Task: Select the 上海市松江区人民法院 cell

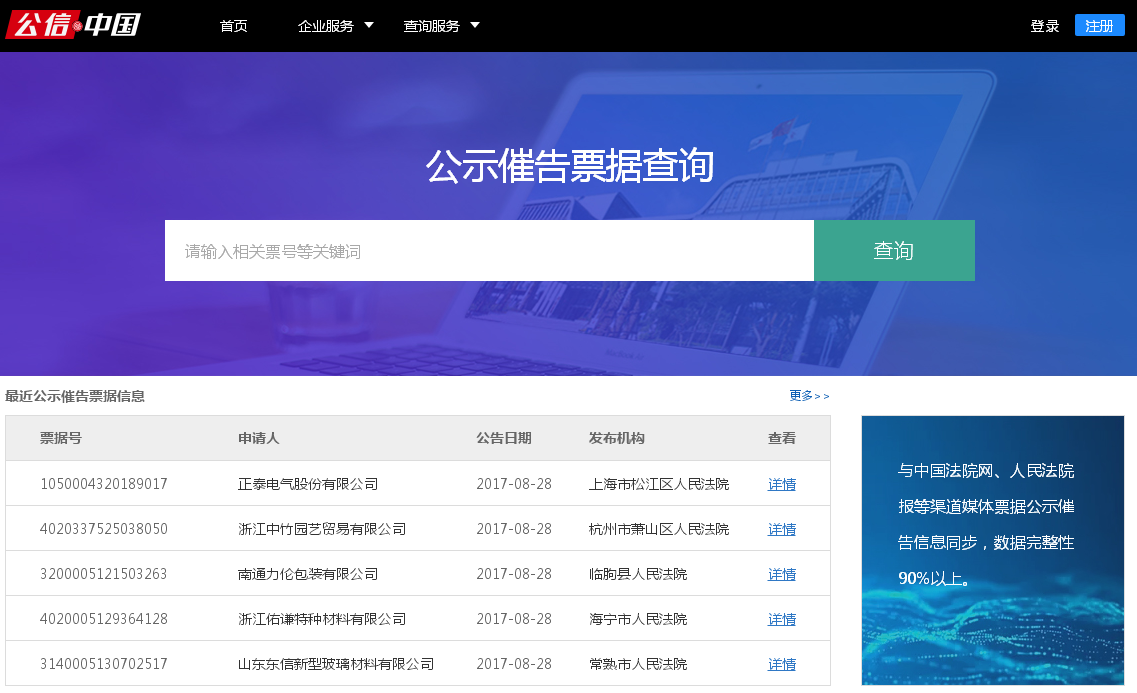Action: (x=659, y=484)
